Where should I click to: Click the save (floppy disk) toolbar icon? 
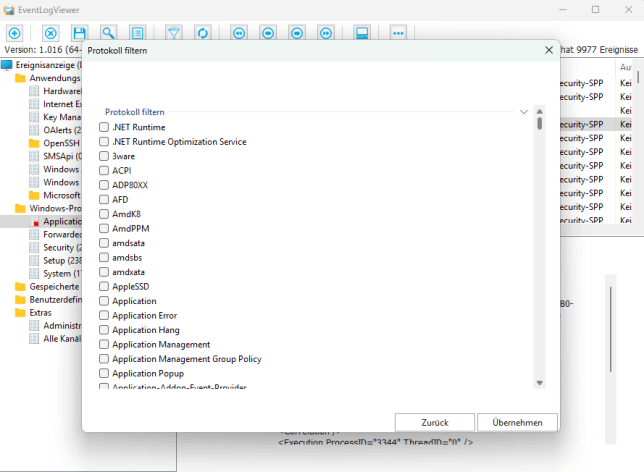coord(79,33)
